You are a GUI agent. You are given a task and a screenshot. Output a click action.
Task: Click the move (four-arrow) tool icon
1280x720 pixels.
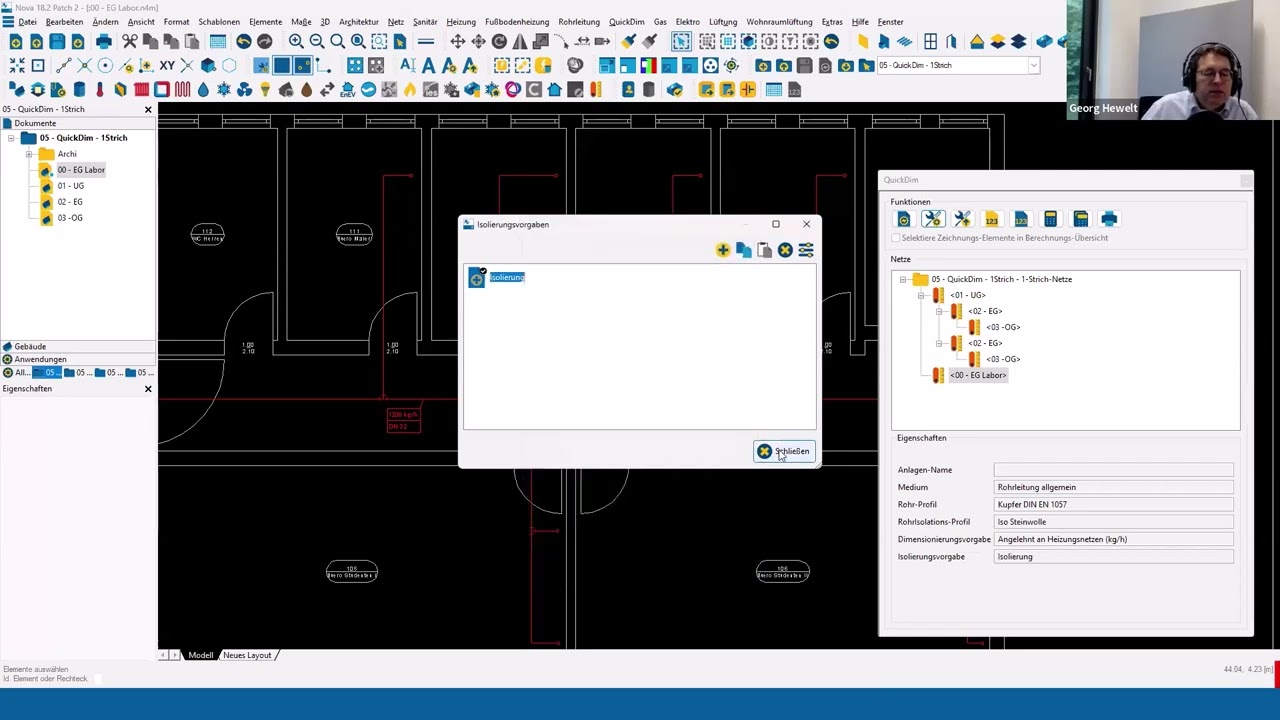coord(457,42)
